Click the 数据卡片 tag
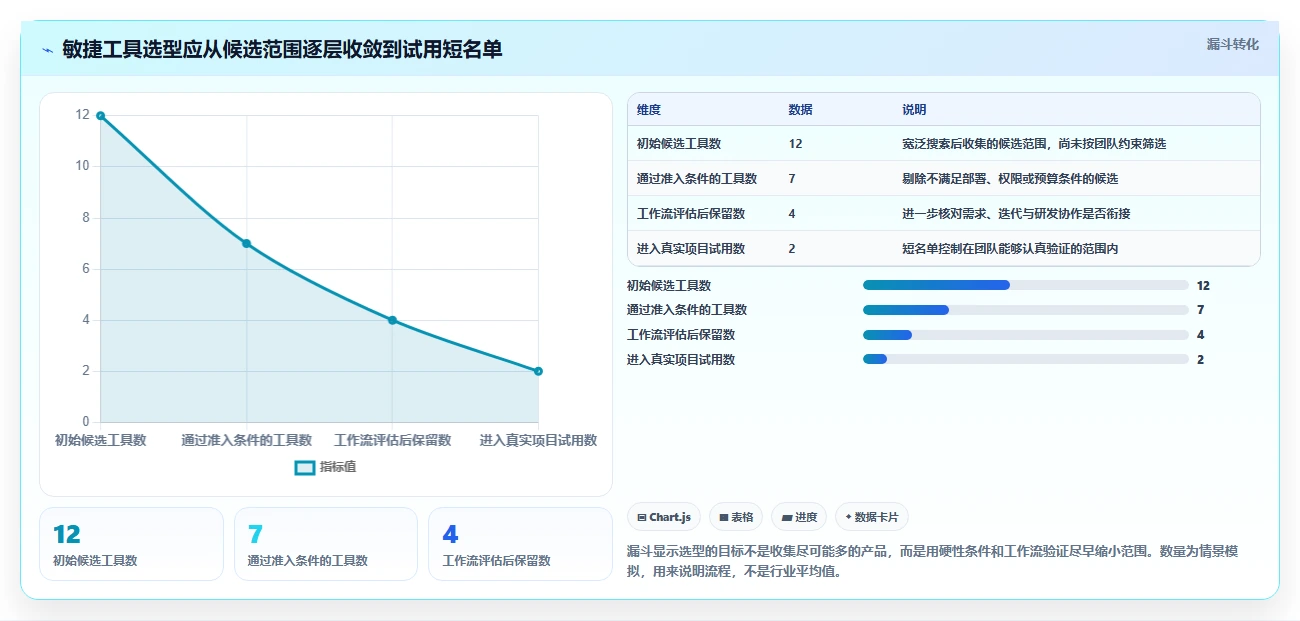Image resolution: width=1300 pixels, height=621 pixels. click(x=872, y=517)
